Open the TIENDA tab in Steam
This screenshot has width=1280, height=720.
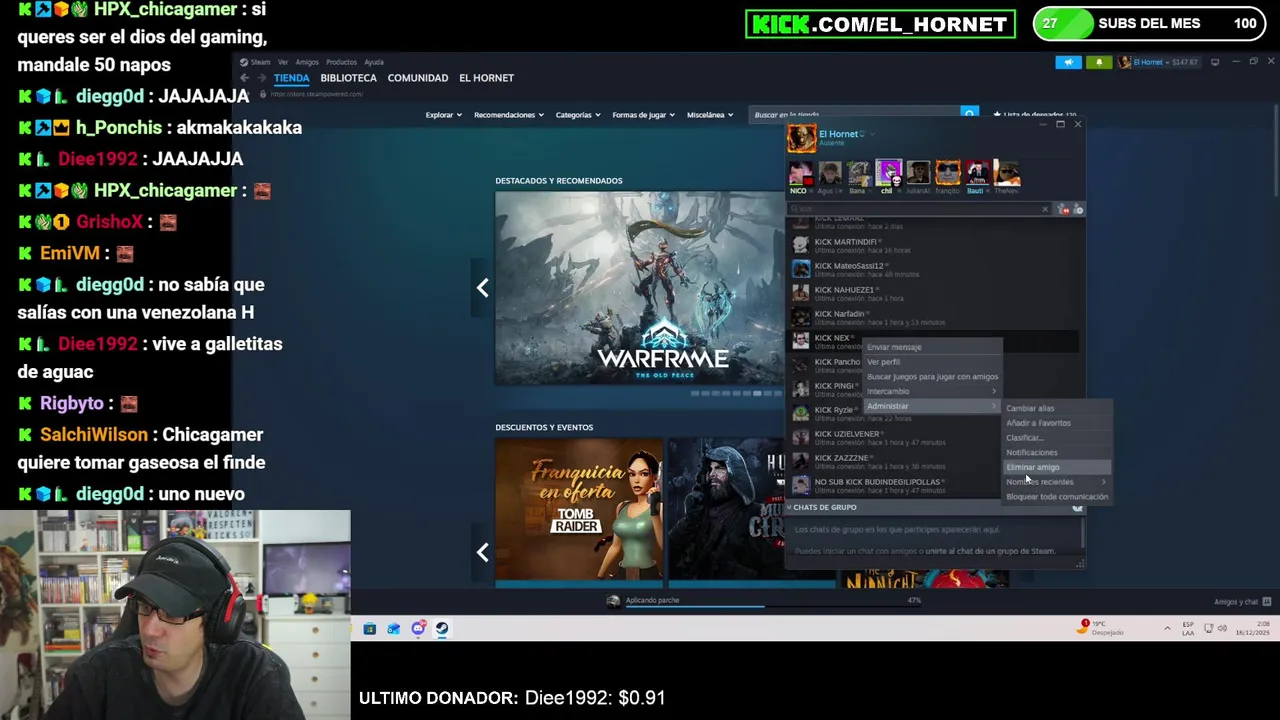point(292,78)
